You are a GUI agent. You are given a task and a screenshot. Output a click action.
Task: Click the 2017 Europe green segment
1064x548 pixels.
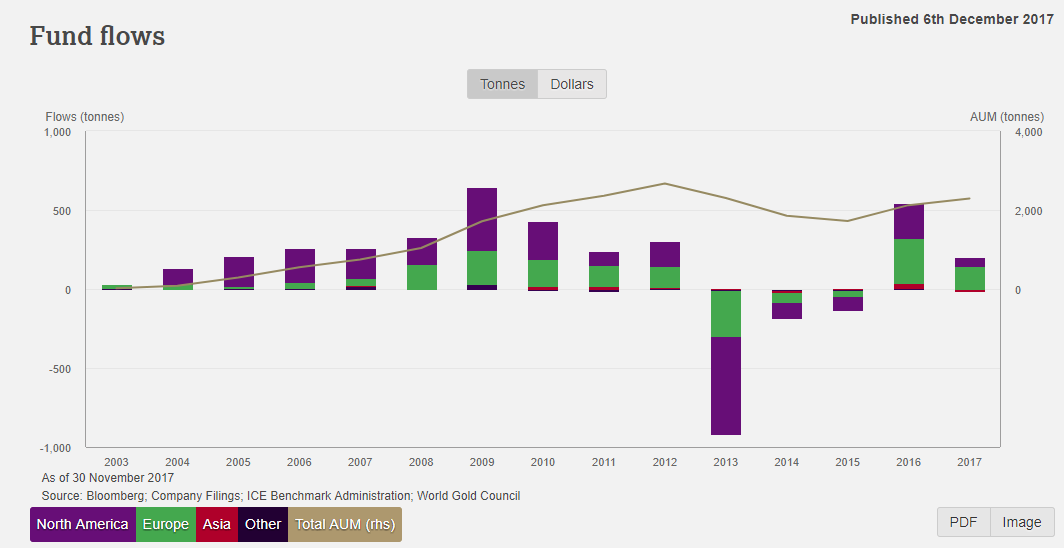970,277
